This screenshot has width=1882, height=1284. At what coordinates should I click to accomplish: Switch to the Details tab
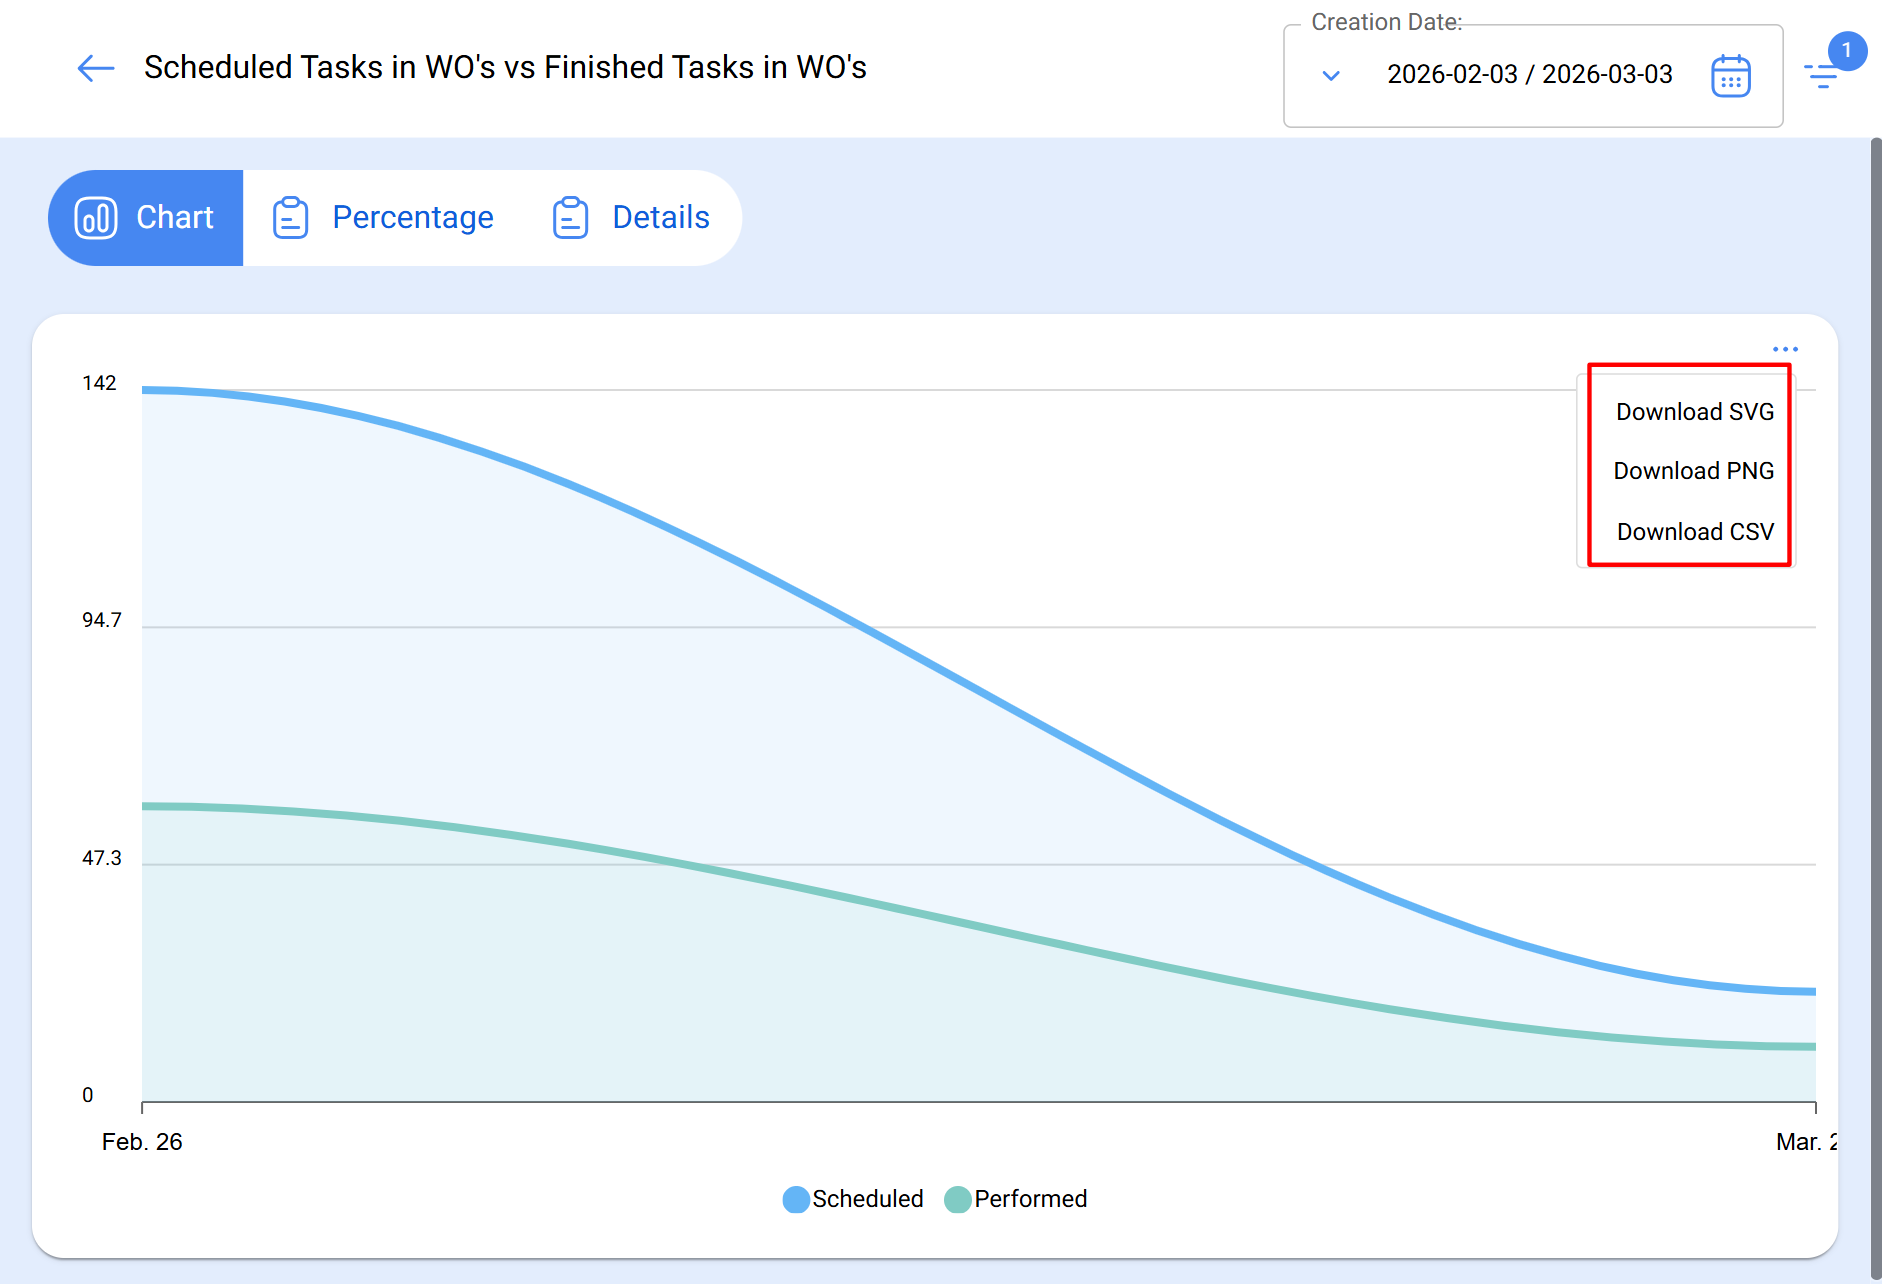tap(660, 218)
